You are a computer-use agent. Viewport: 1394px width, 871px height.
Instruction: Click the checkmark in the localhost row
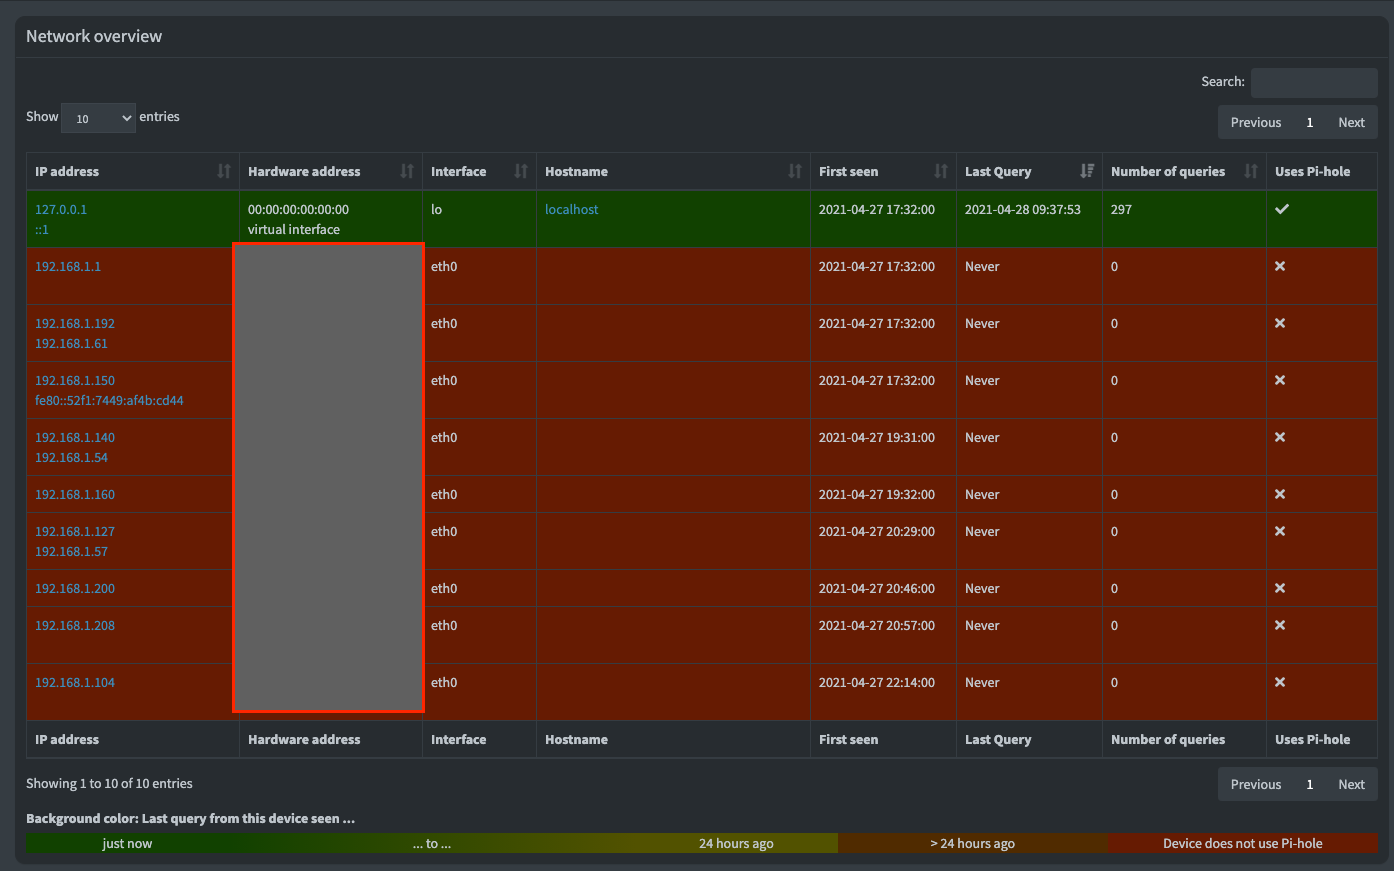[x=1282, y=209]
